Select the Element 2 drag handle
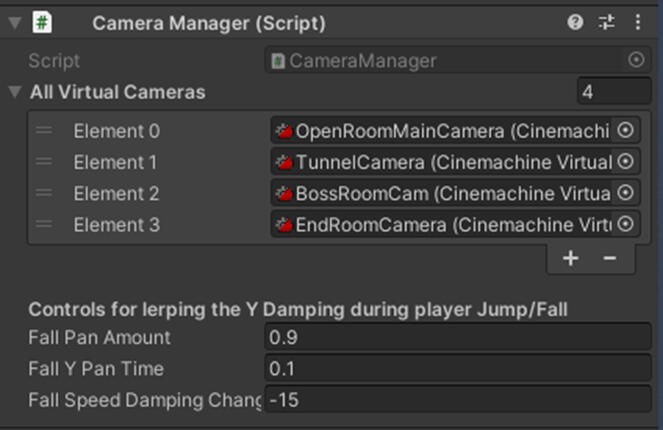Image resolution: width=663 pixels, height=430 pixels. click(x=45, y=194)
